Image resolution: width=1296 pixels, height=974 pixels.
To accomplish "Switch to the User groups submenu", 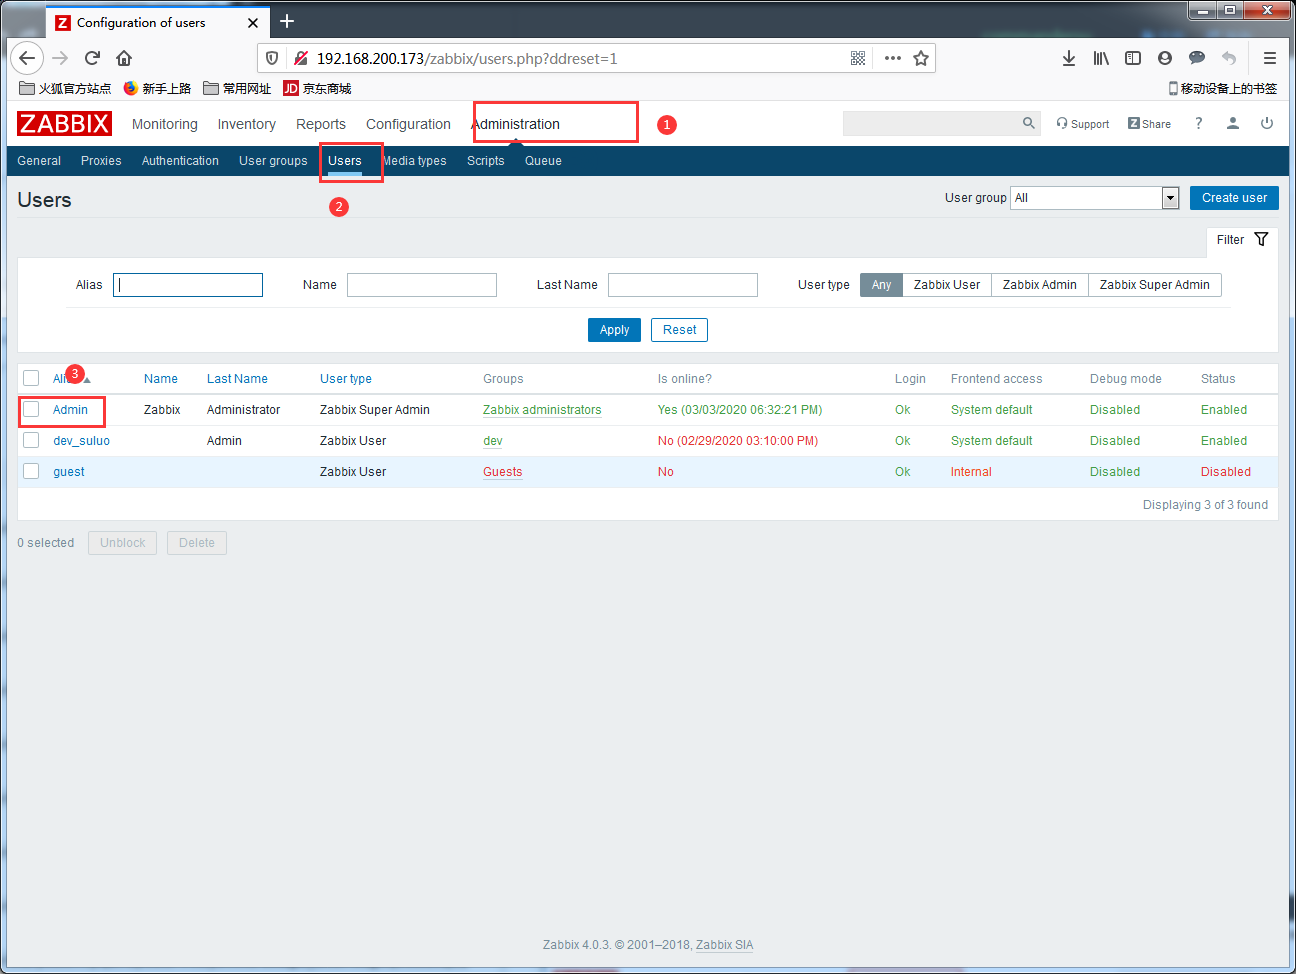I will tap(273, 161).
